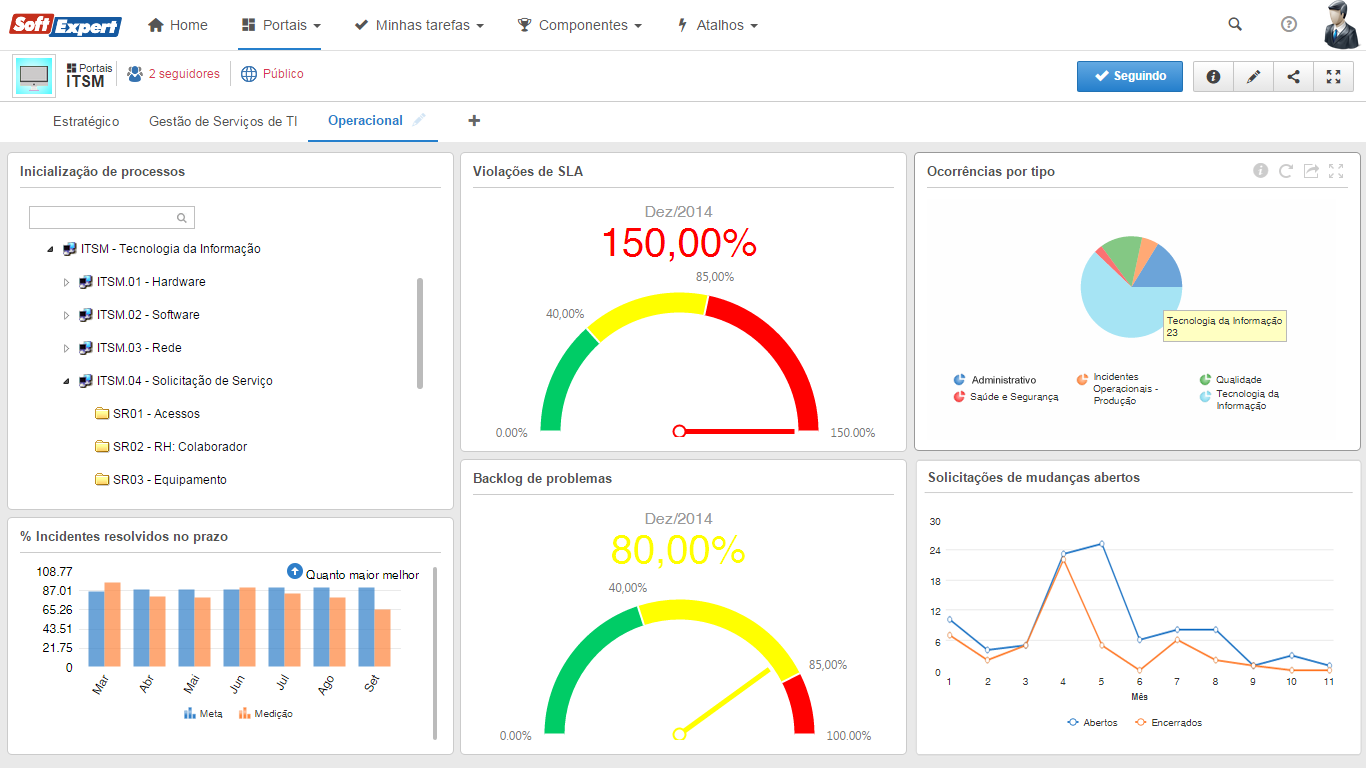Open the help question mark icon
Viewport: 1366px width, 768px height.
[x=1289, y=25]
